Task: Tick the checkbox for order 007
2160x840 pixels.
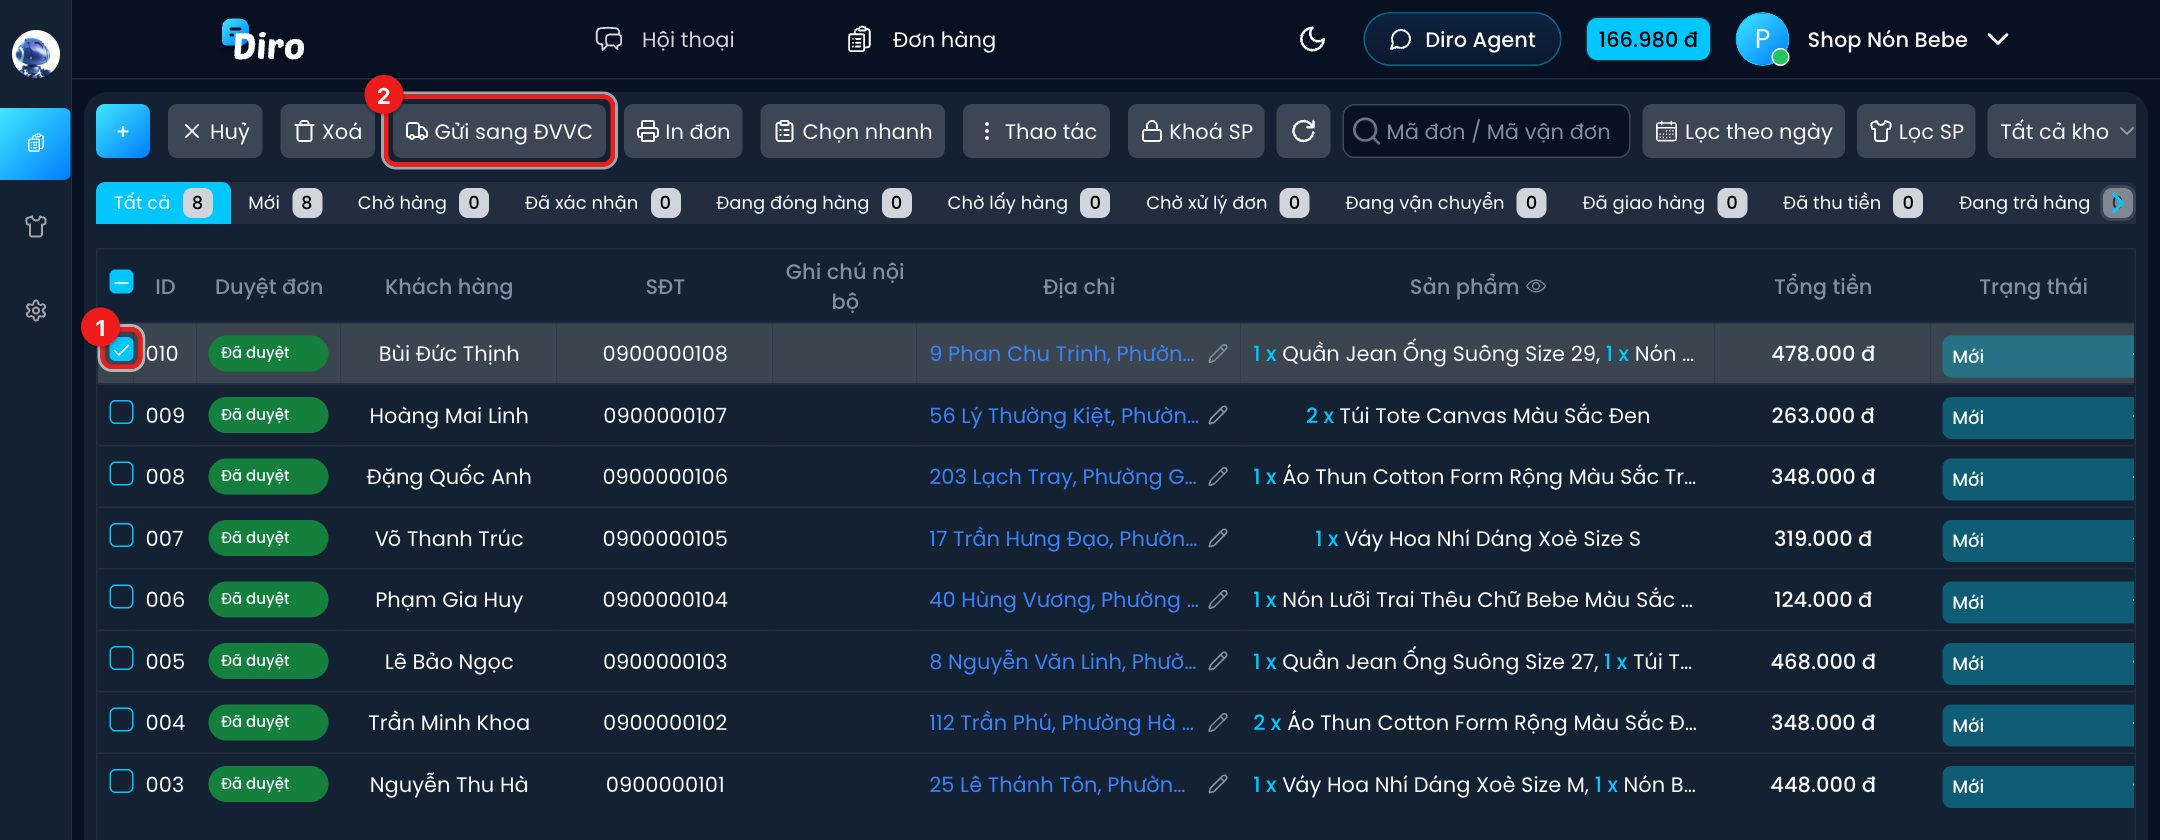Action: click(x=121, y=535)
